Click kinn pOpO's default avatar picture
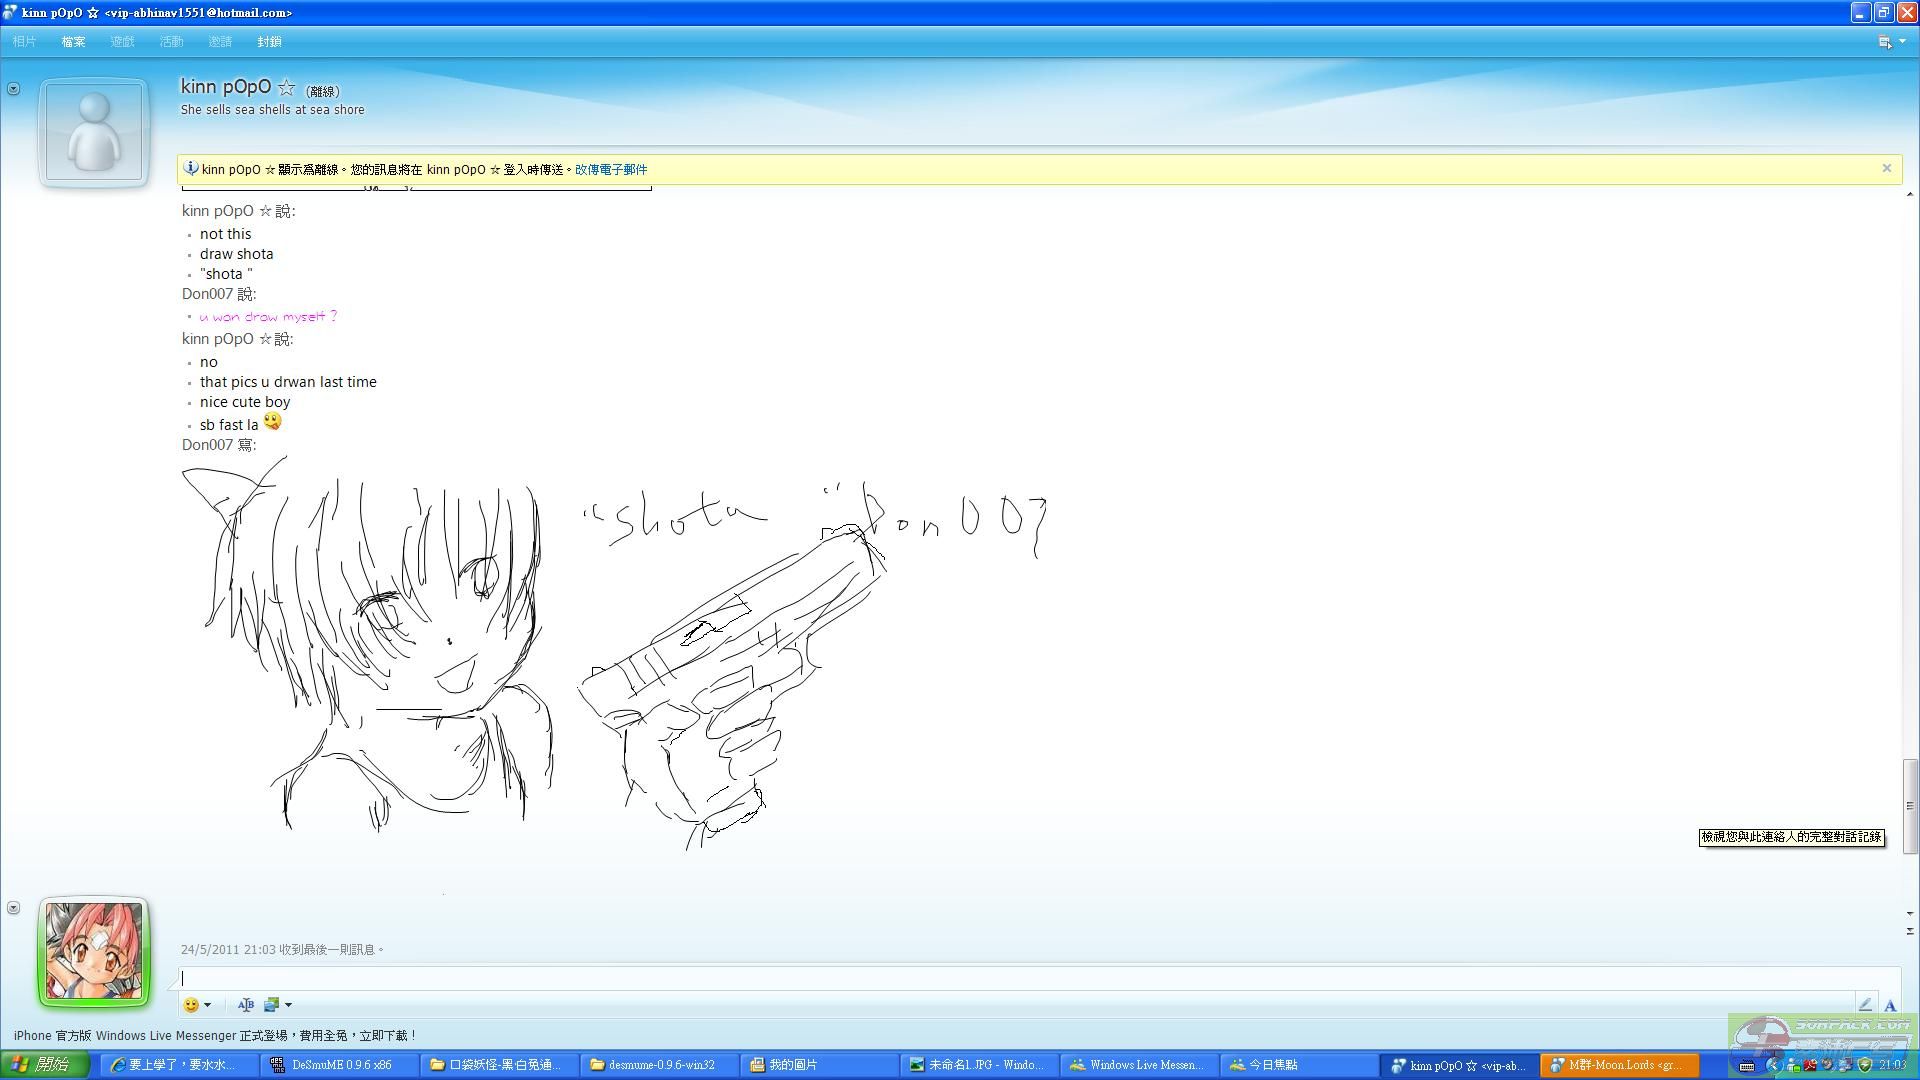 click(94, 132)
